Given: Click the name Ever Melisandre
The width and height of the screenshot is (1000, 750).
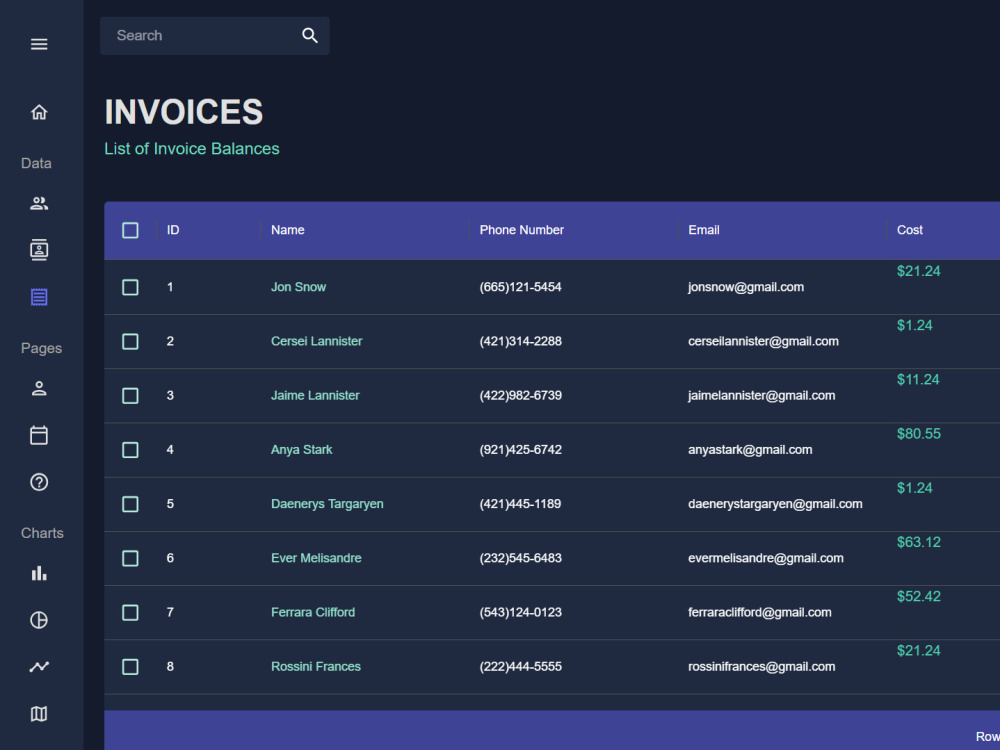Looking at the screenshot, I should [316, 558].
